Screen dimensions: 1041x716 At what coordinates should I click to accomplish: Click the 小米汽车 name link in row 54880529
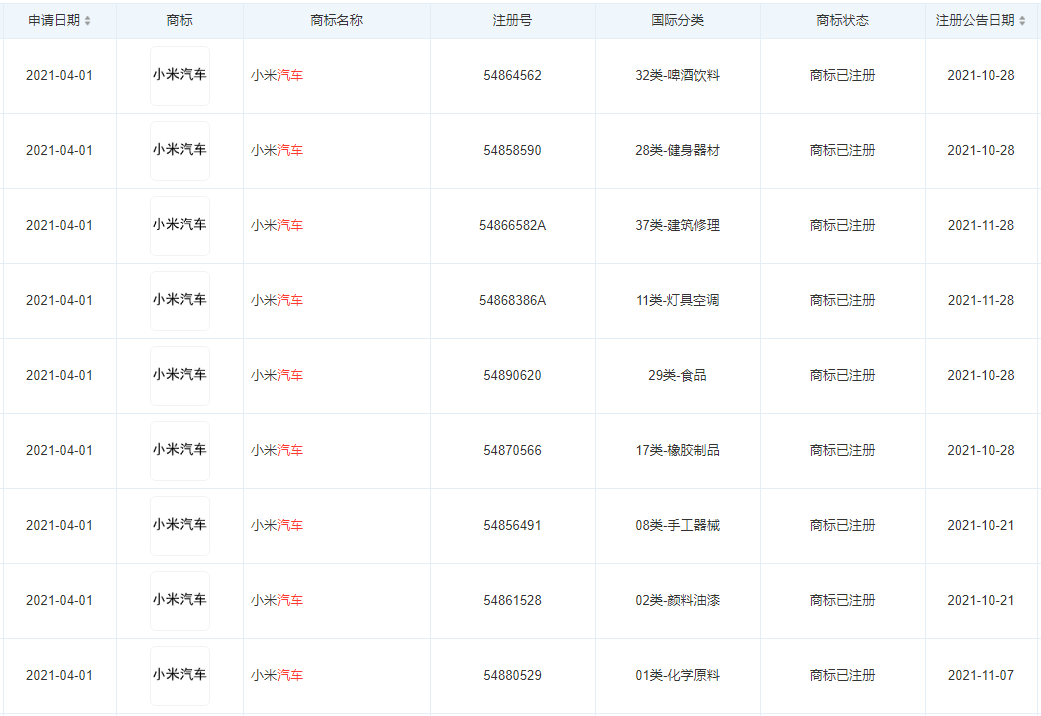277,676
